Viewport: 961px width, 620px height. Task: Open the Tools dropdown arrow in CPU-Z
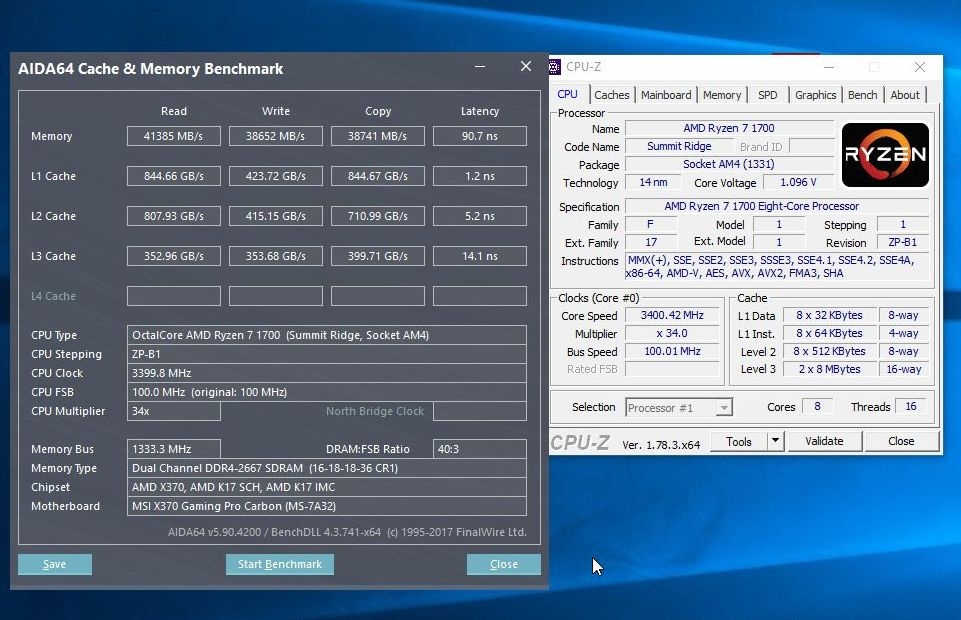point(775,440)
